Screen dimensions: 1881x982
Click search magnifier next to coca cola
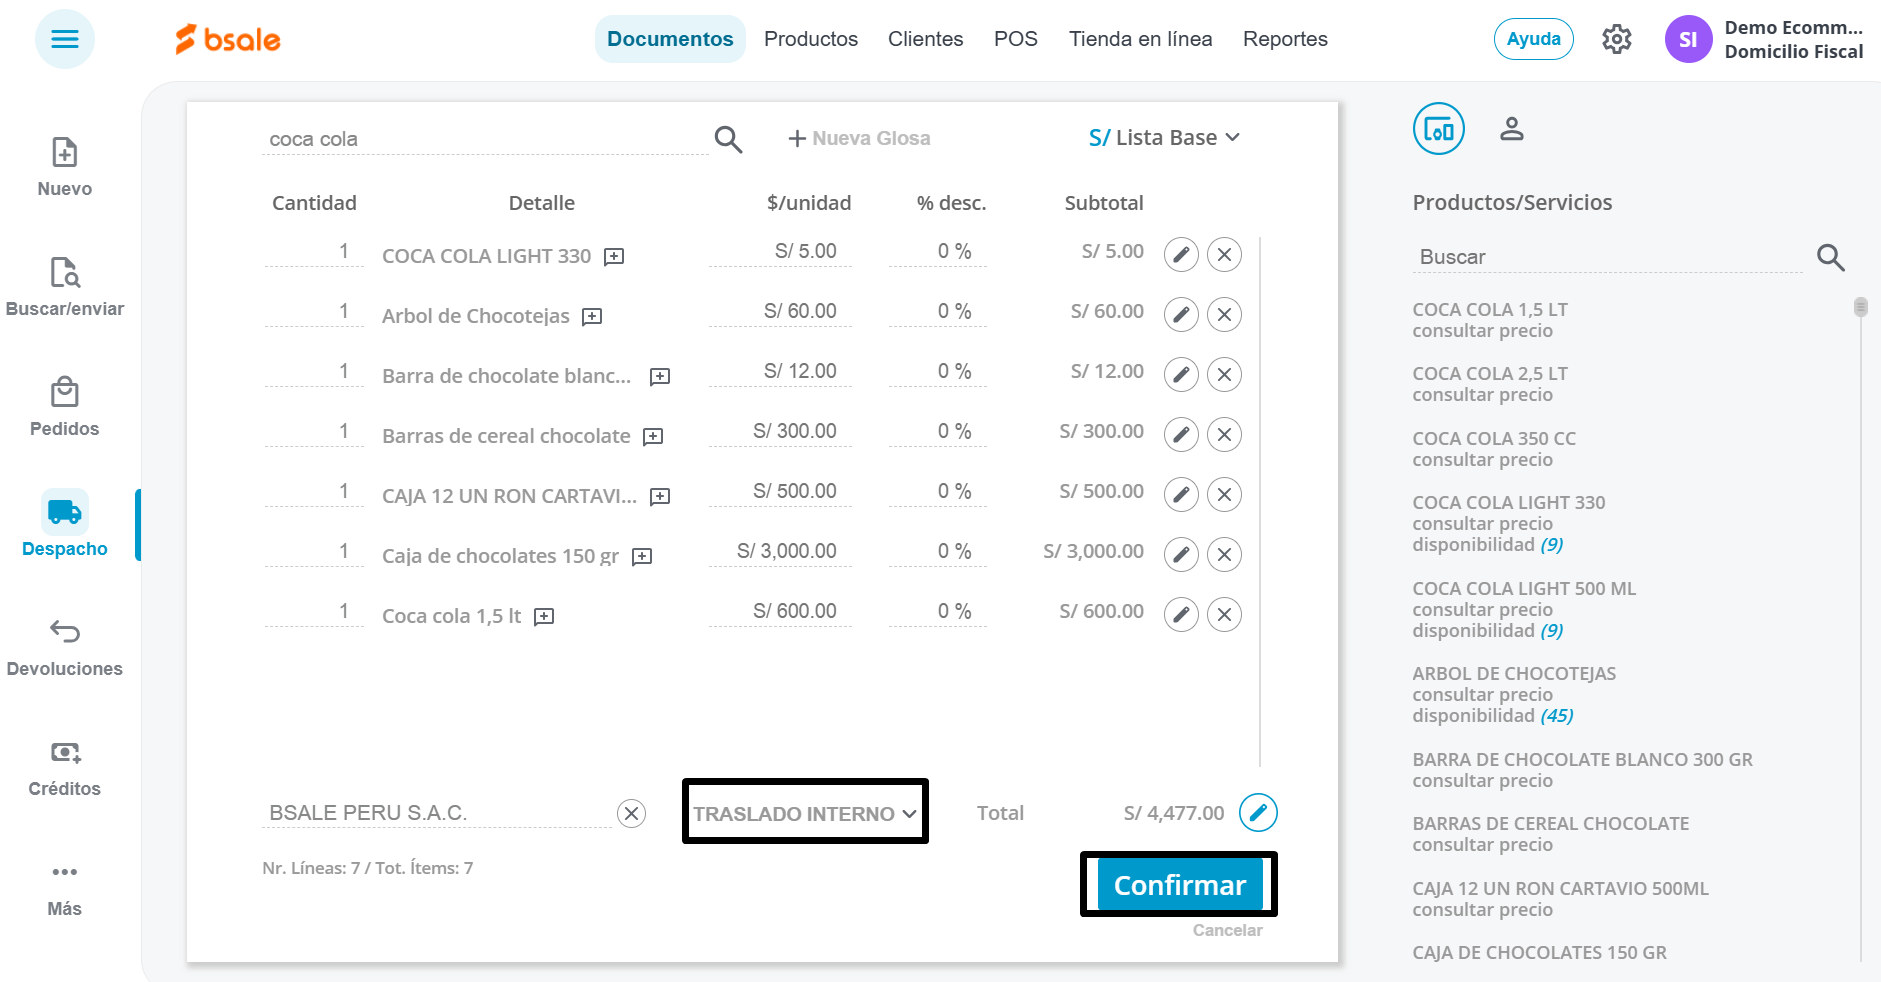[x=728, y=139]
